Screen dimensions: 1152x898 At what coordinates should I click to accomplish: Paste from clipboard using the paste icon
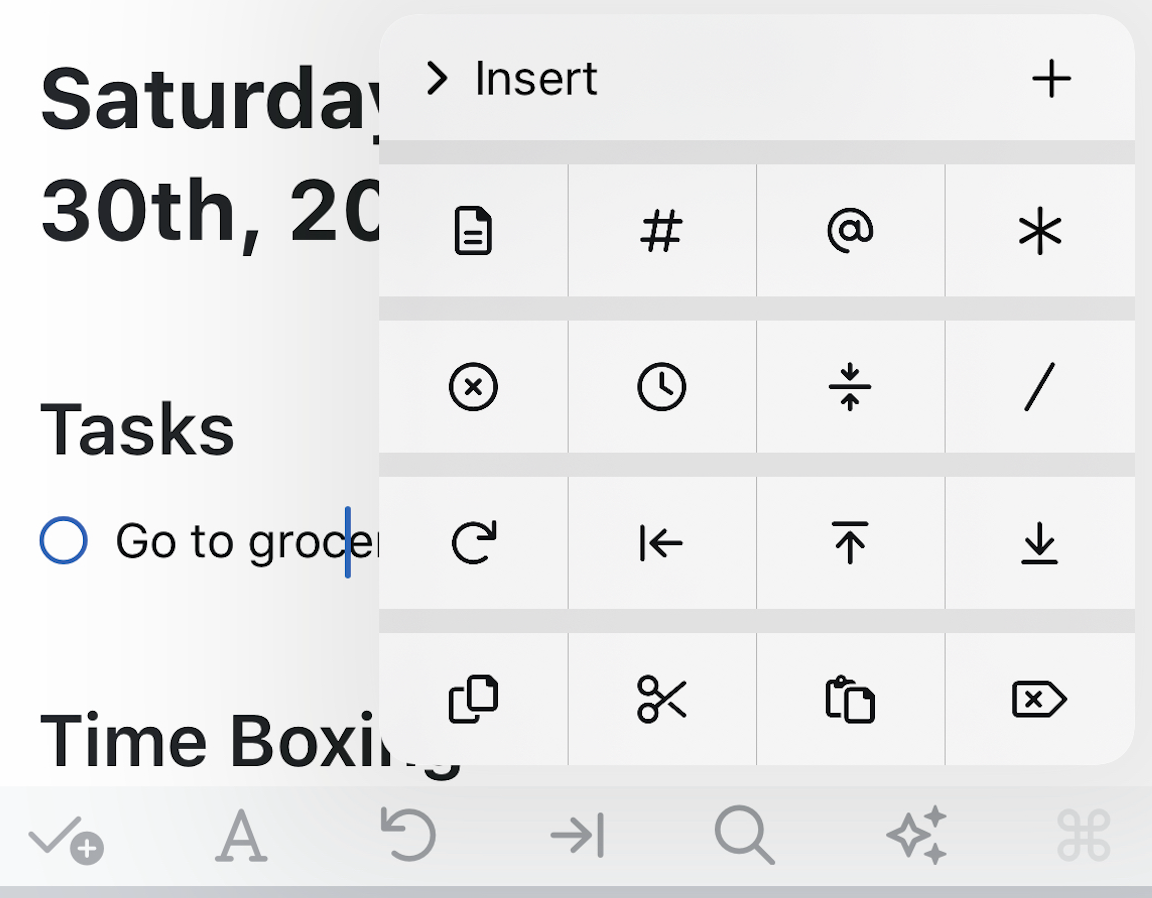tap(850, 699)
